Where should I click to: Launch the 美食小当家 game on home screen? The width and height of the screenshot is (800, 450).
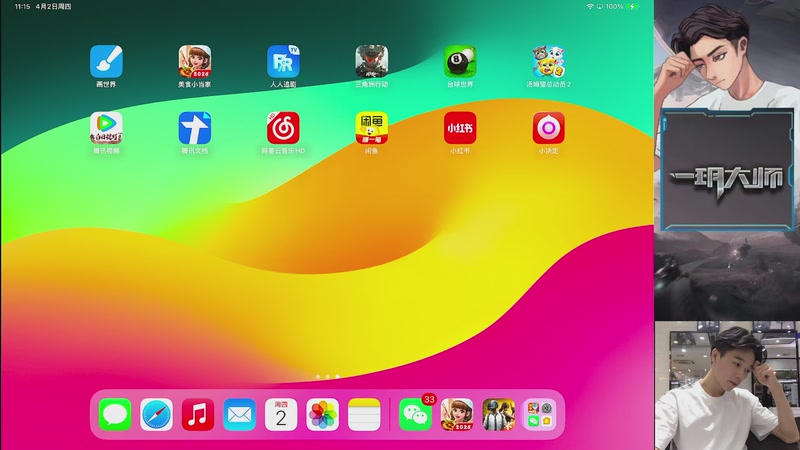pyautogui.click(x=194, y=61)
